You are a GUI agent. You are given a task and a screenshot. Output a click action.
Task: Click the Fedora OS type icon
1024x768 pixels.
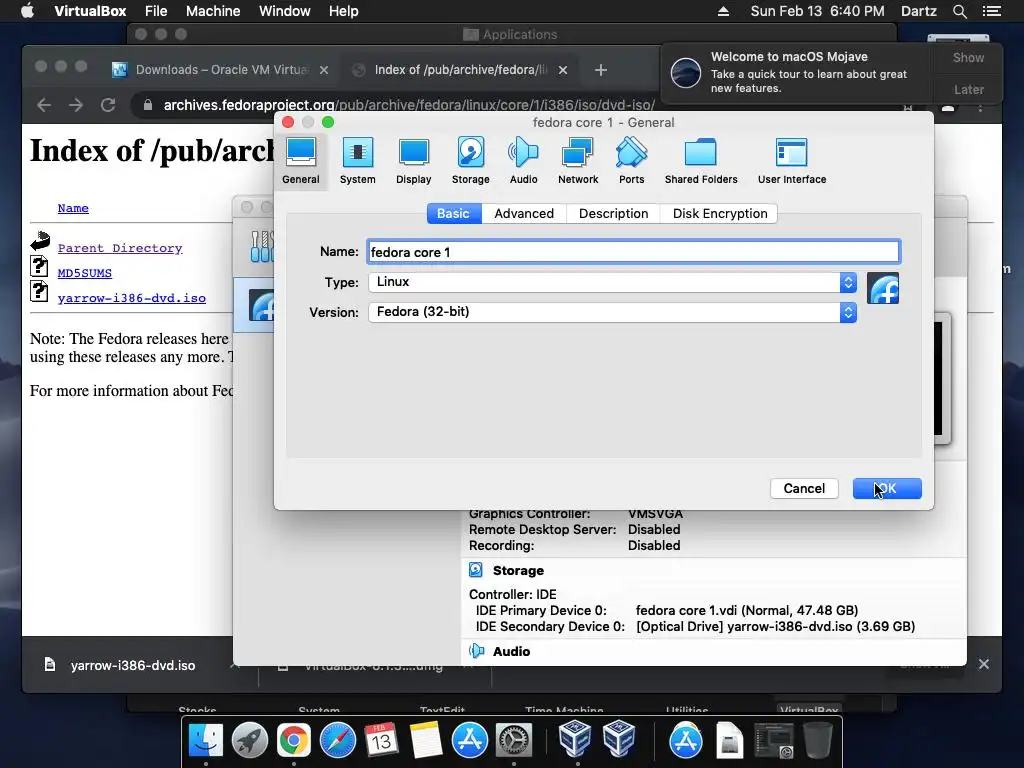pos(883,289)
